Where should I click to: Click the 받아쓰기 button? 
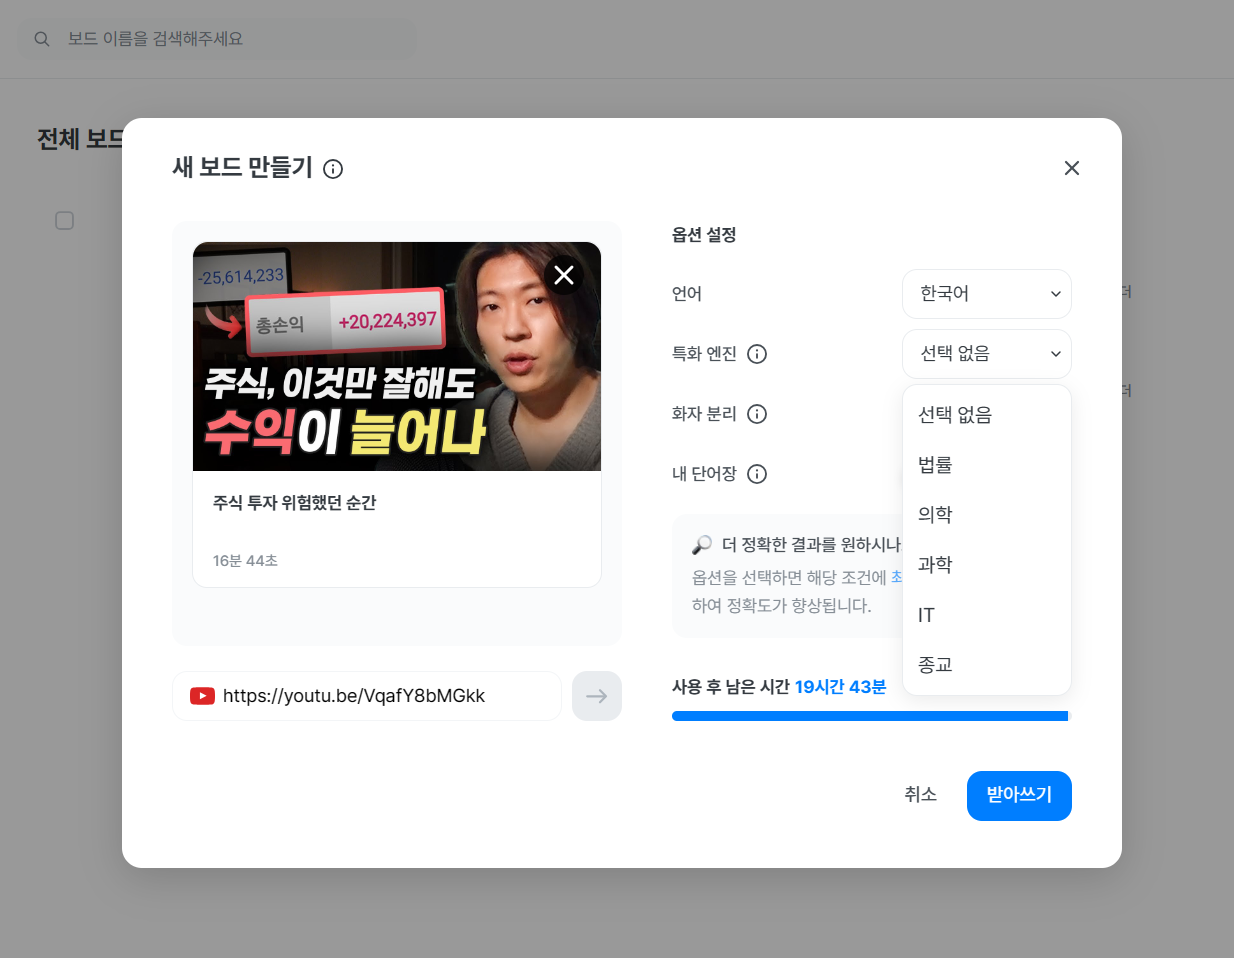[x=1019, y=796]
